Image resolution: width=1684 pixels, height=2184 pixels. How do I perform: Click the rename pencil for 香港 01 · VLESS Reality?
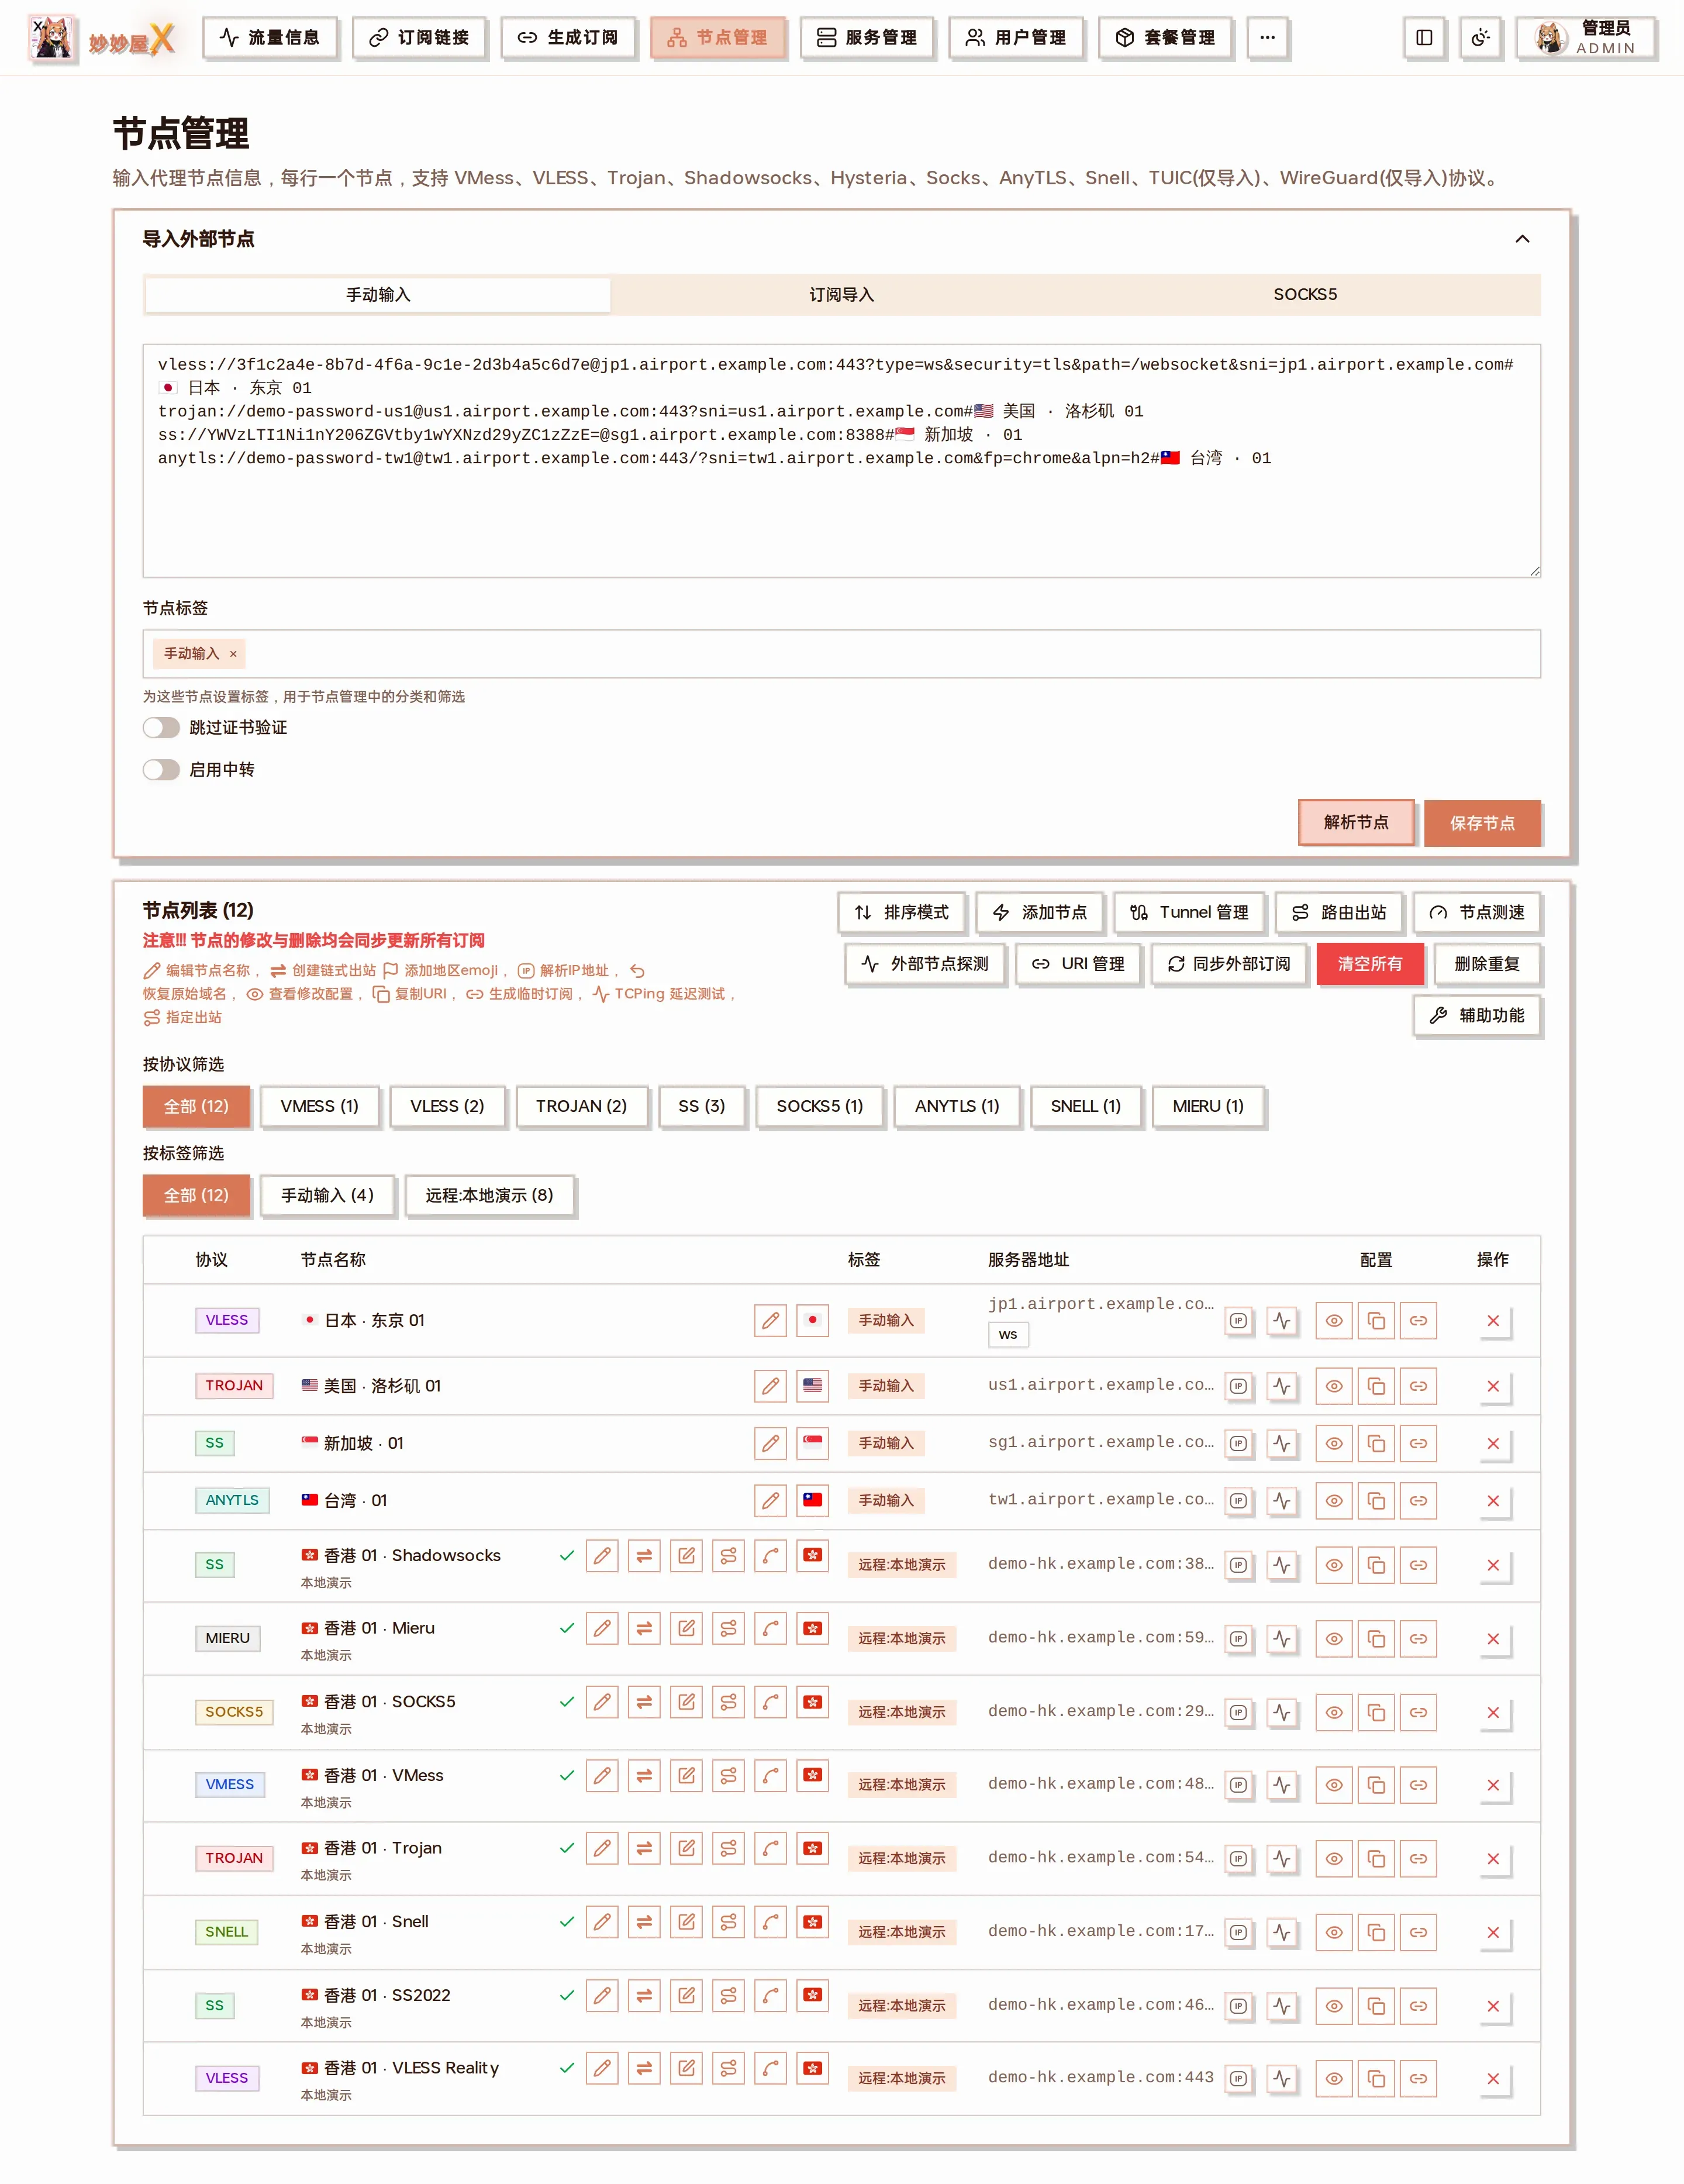point(601,2068)
